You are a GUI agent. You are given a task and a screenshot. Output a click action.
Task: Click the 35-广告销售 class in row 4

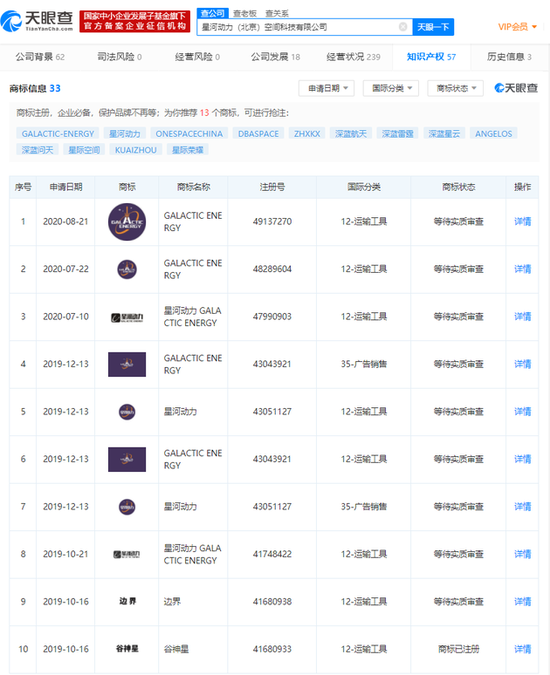click(364, 364)
